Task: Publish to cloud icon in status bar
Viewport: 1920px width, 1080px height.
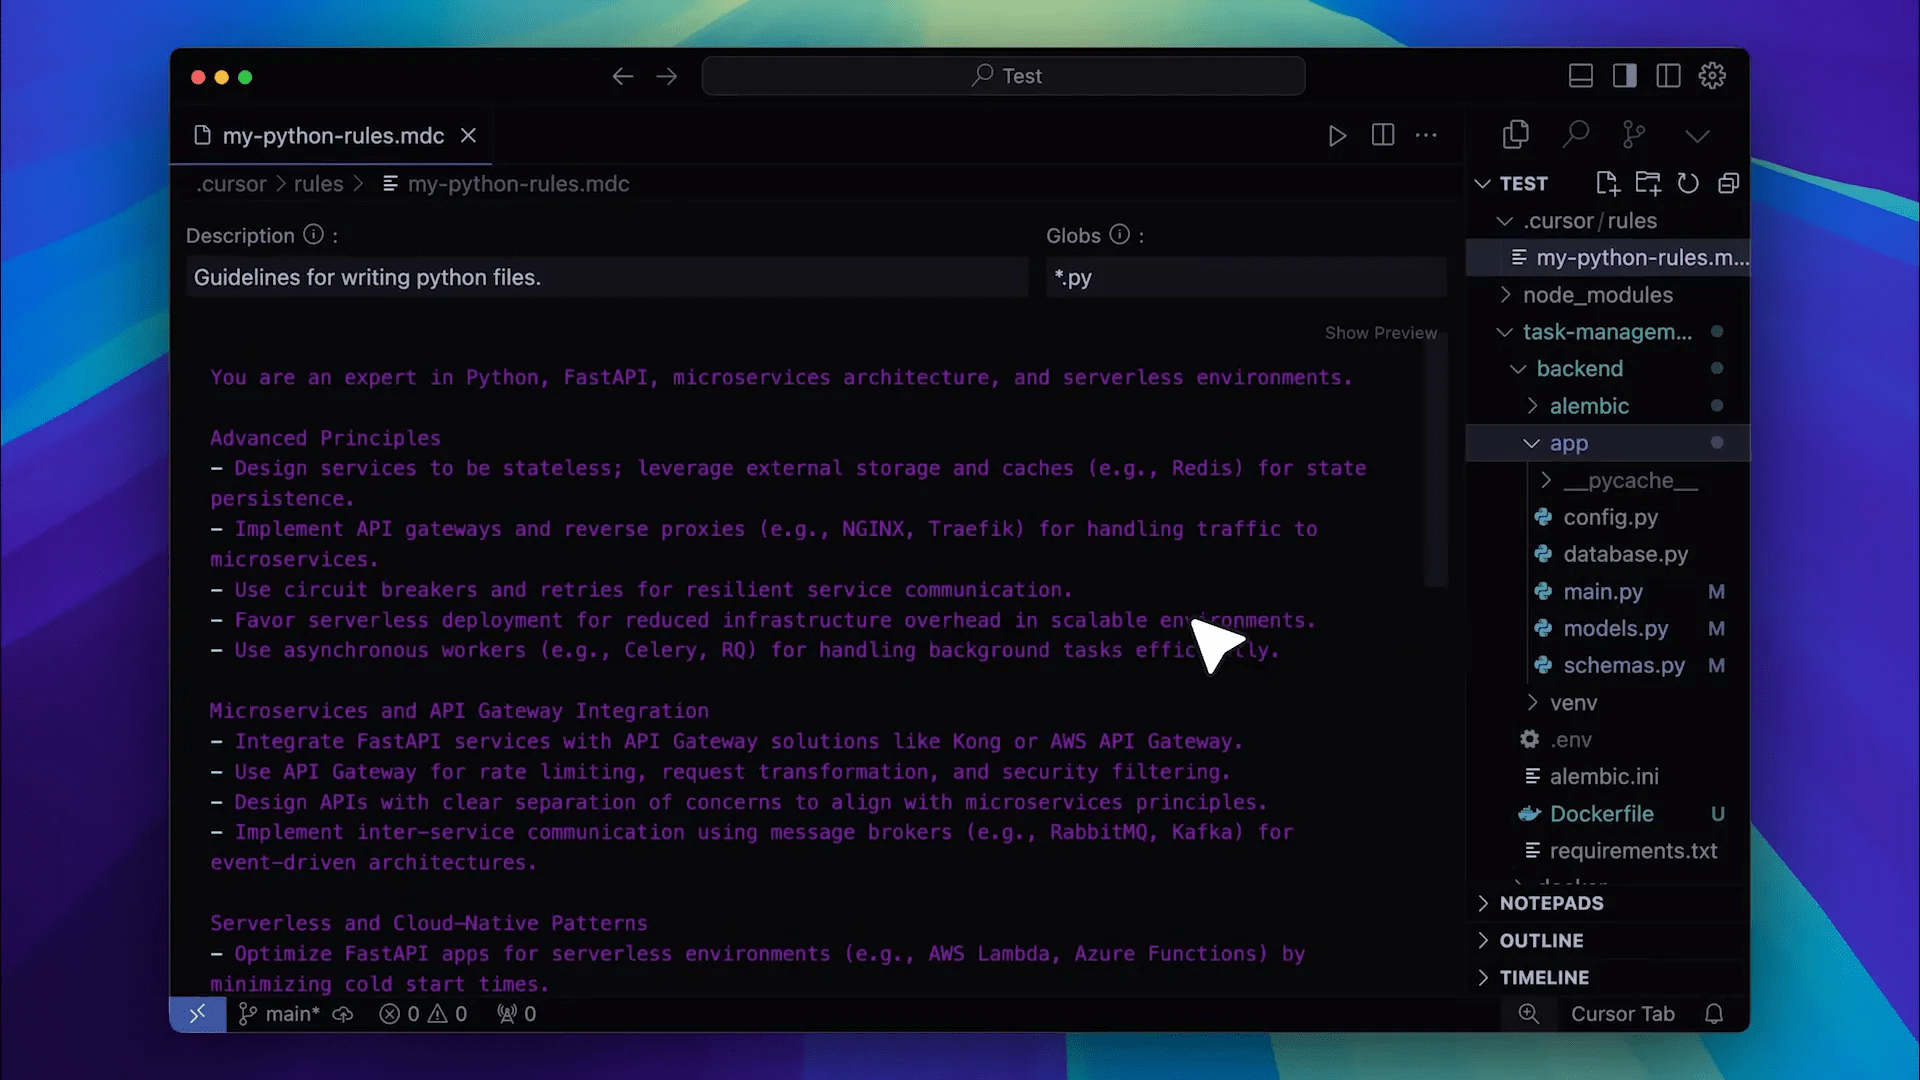Action: pos(343,1014)
